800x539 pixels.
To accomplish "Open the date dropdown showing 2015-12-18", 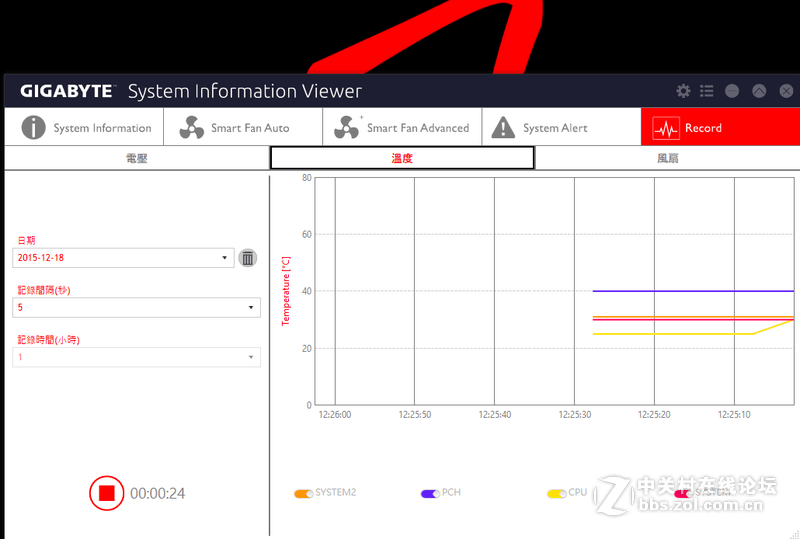I will pyautogui.click(x=123, y=258).
